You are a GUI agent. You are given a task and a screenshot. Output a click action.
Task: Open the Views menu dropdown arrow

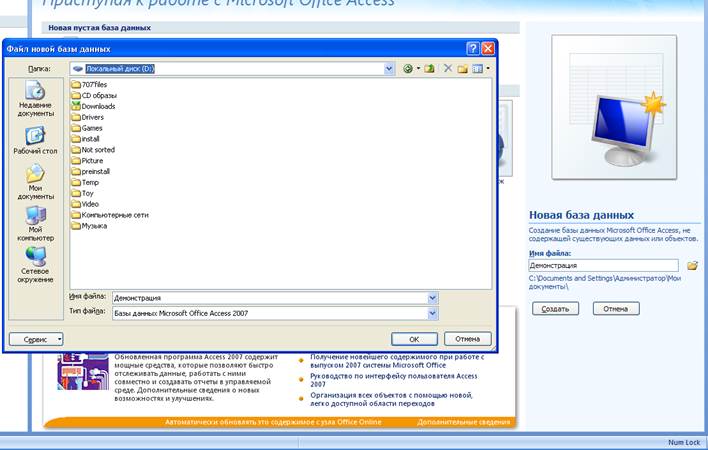point(488,69)
